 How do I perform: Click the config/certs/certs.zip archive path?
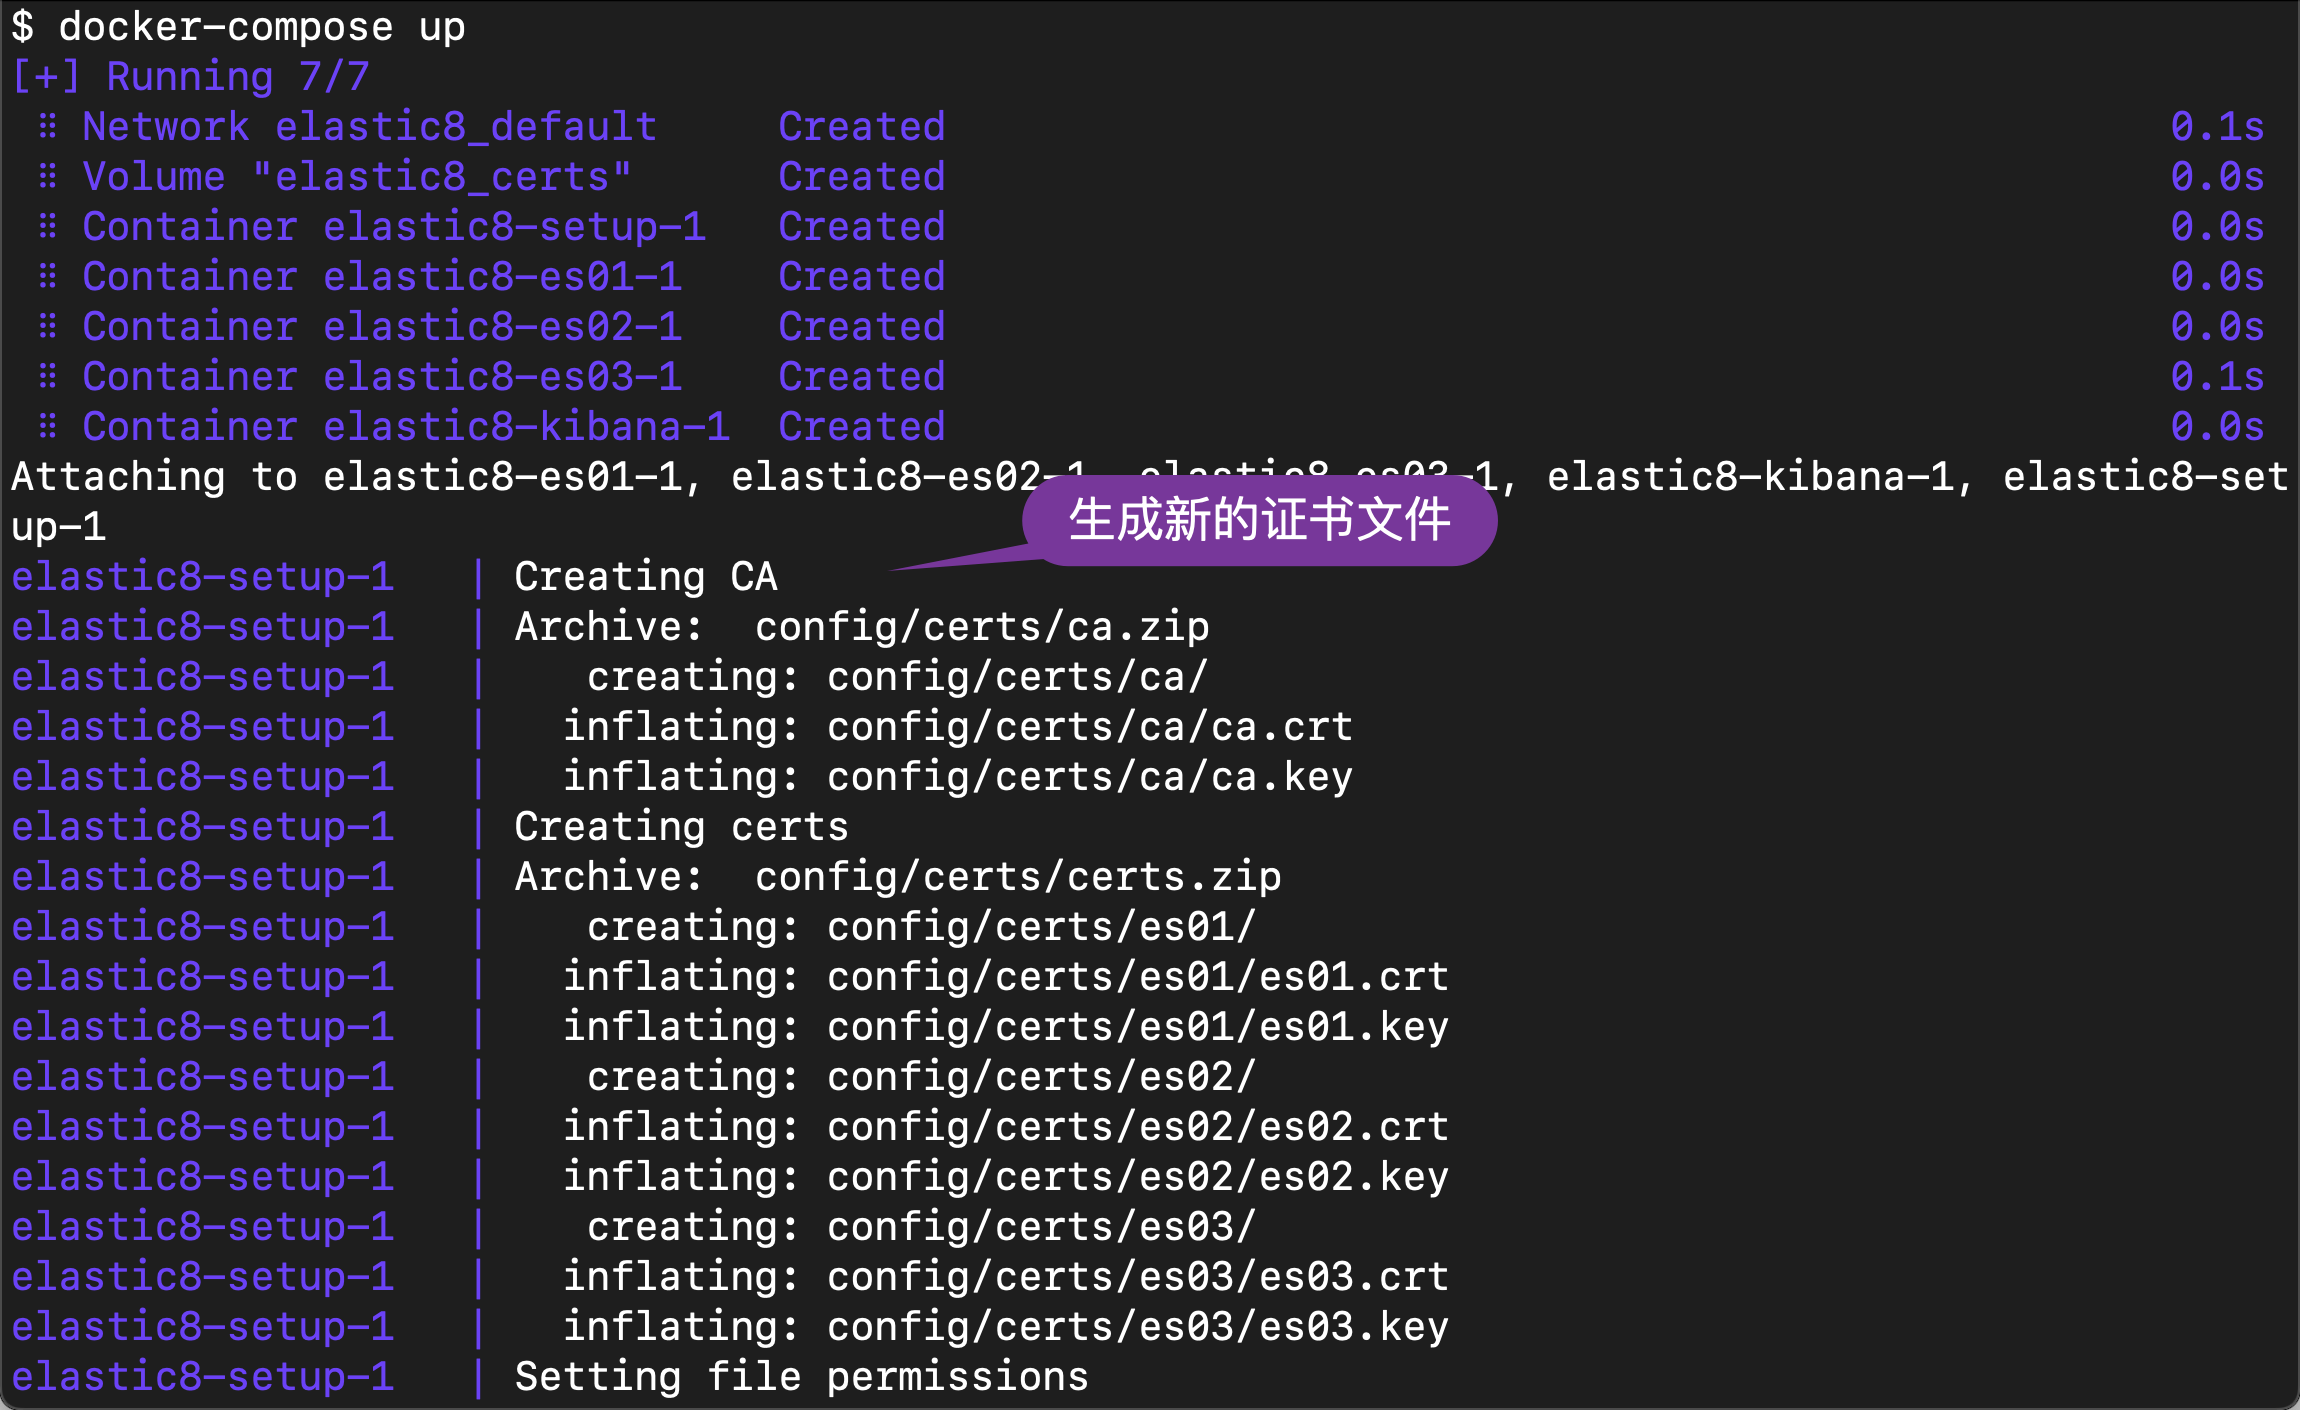tap(1017, 877)
